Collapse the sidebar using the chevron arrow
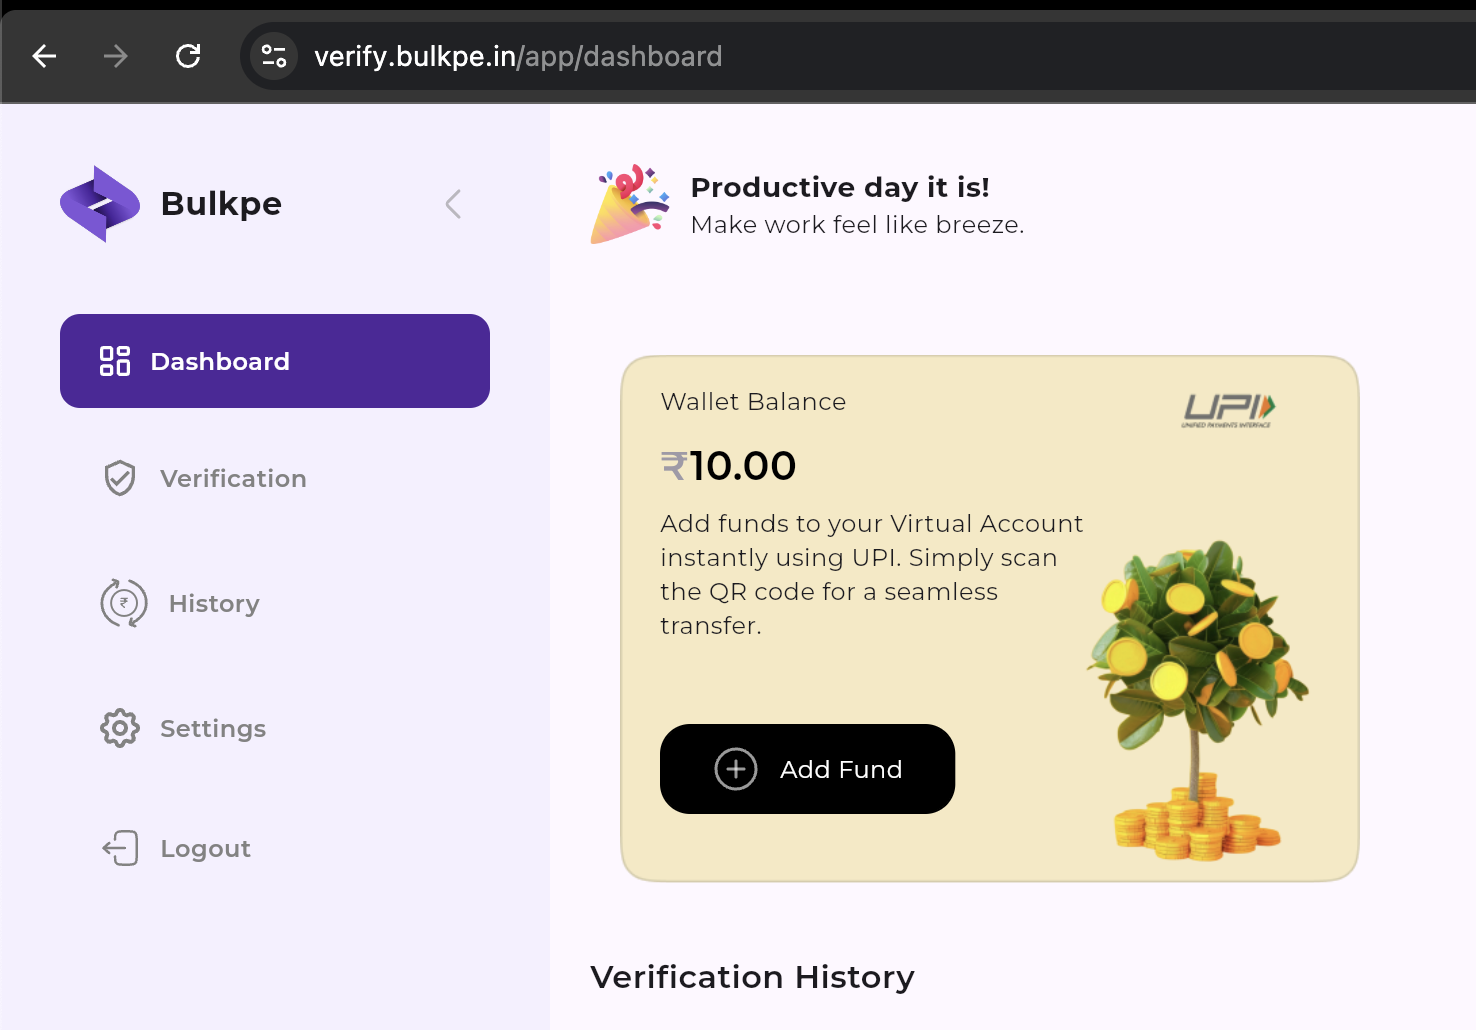The height and width of the screenshot is (1030, 1476). pos(453,204)
